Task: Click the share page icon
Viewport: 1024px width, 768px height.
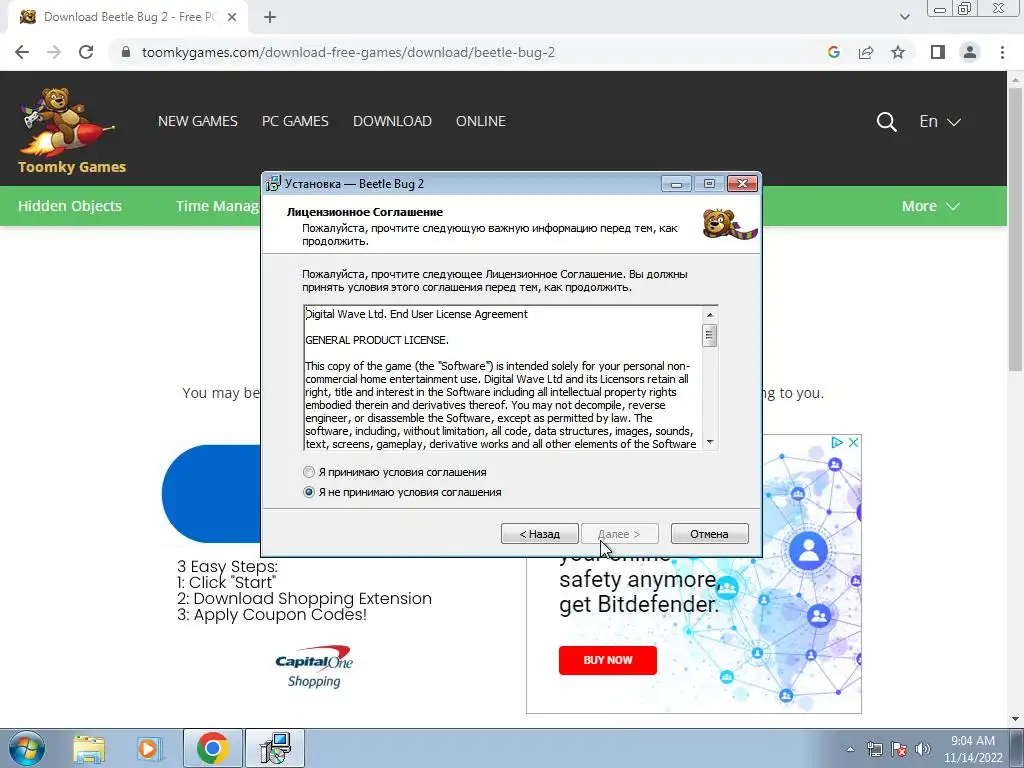Action: tap(866, 52)
